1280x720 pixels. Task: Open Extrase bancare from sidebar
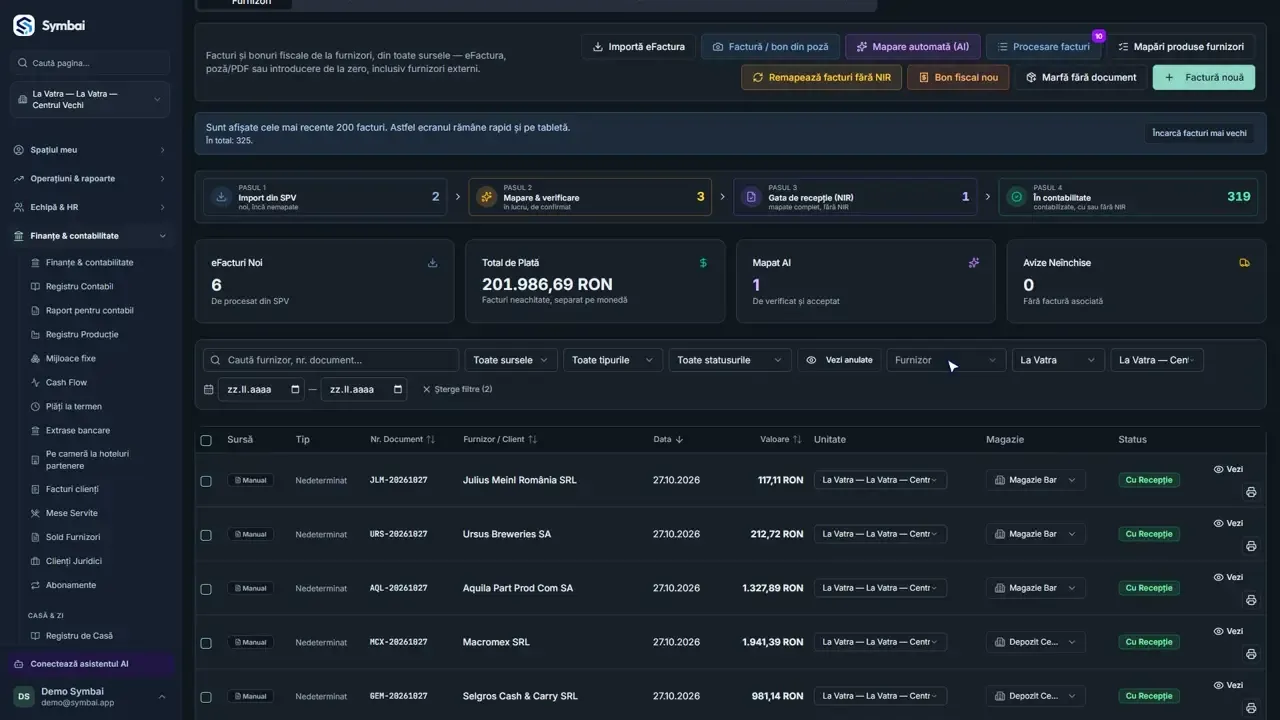pos(78,430)
